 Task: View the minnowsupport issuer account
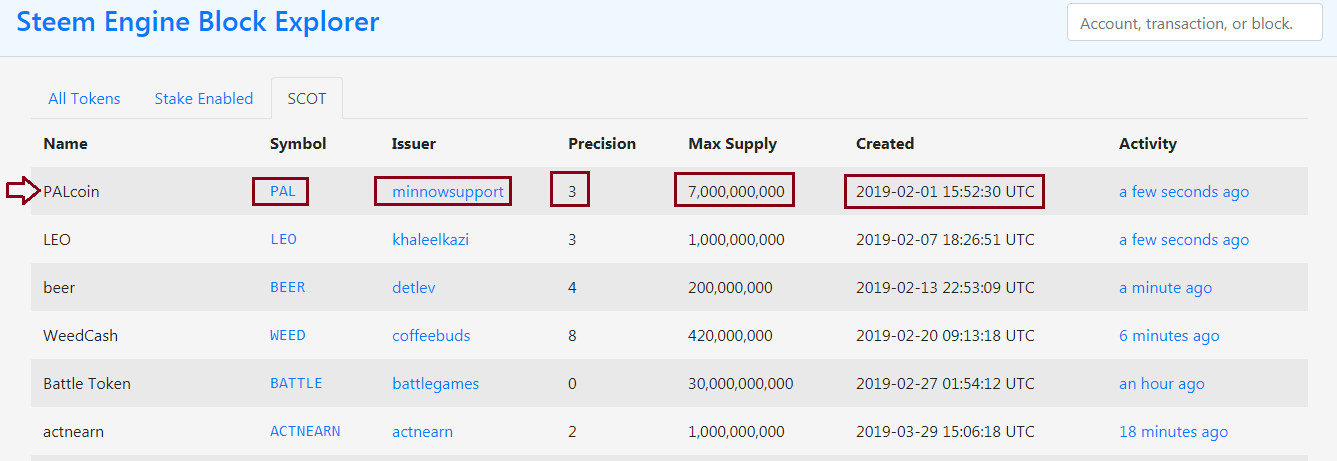click(448, 192)
